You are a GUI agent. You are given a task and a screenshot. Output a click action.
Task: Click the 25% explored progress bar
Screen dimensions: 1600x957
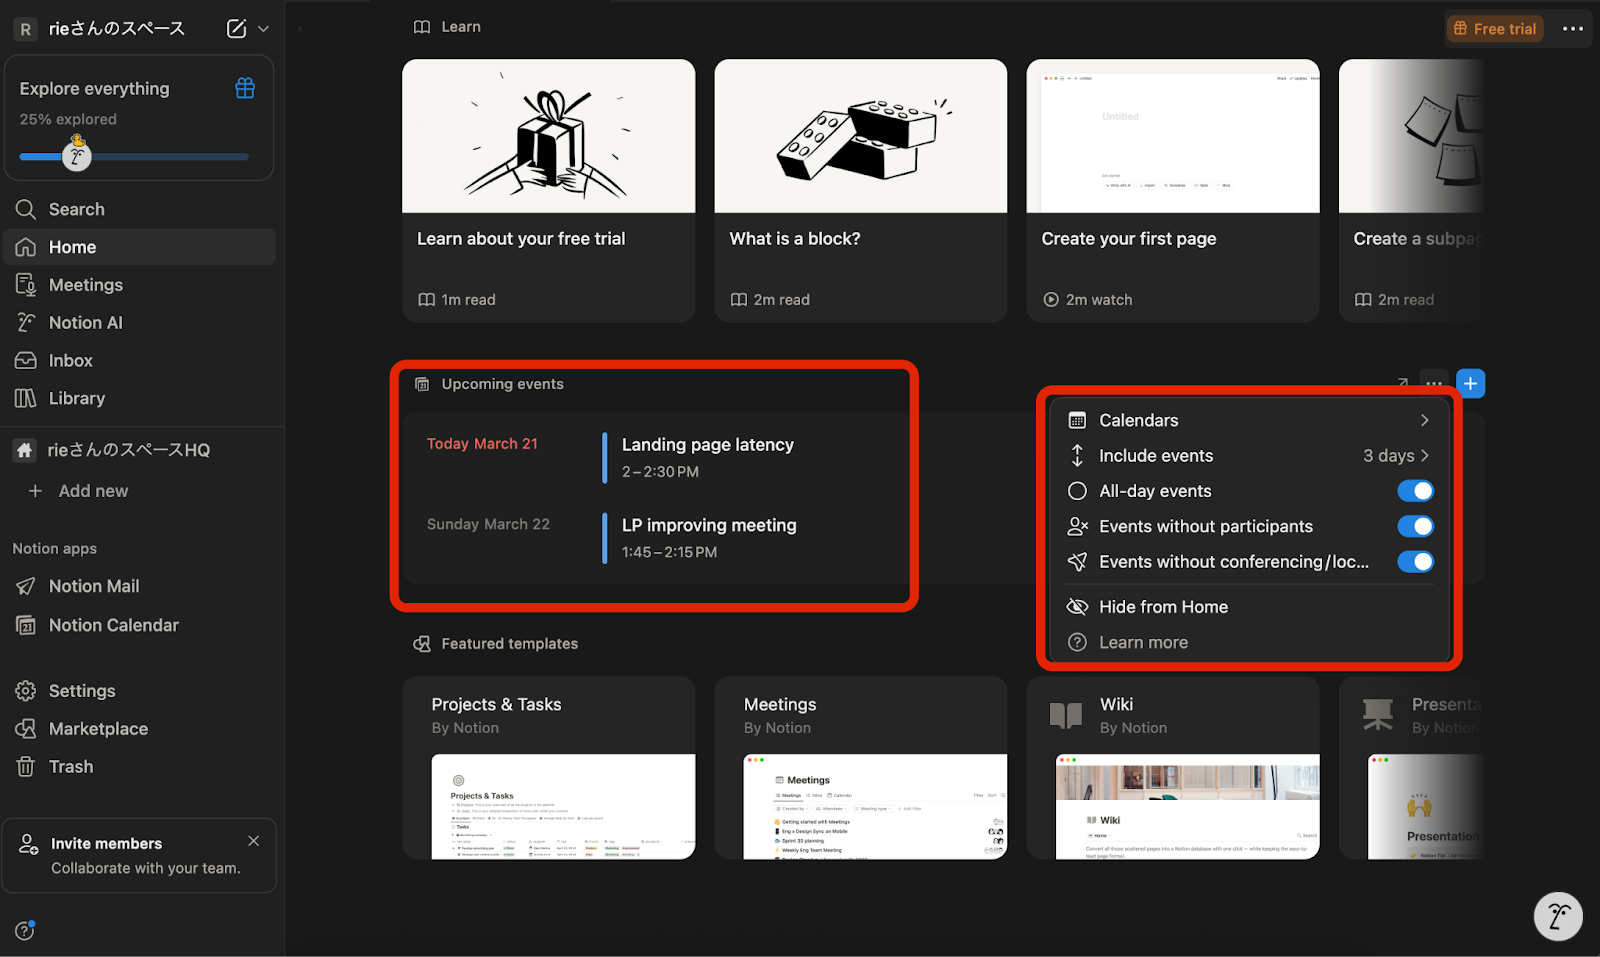(134, 156)
